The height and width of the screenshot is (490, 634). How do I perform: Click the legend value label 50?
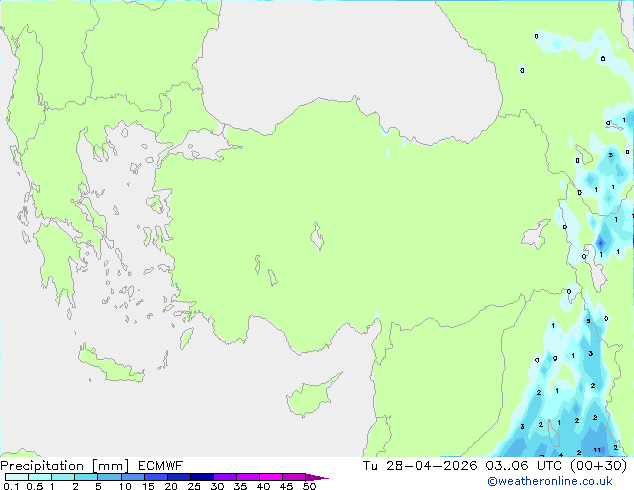[x=310, y=486]
